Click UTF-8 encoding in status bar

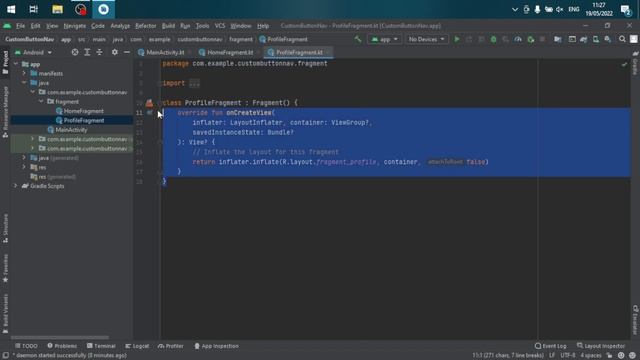568,356
